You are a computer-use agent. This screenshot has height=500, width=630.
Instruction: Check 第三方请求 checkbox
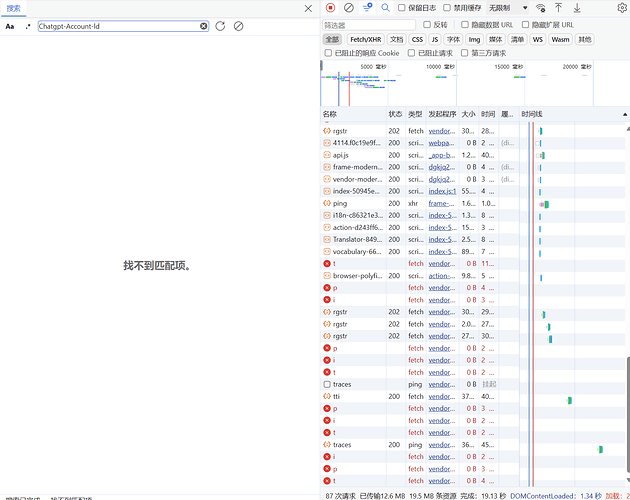[x=465, y=53]
